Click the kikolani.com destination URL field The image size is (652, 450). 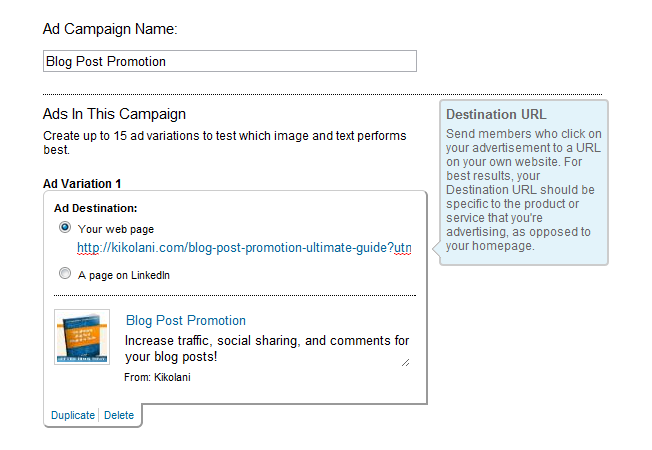pyautogui.click(x=244, y=248)
